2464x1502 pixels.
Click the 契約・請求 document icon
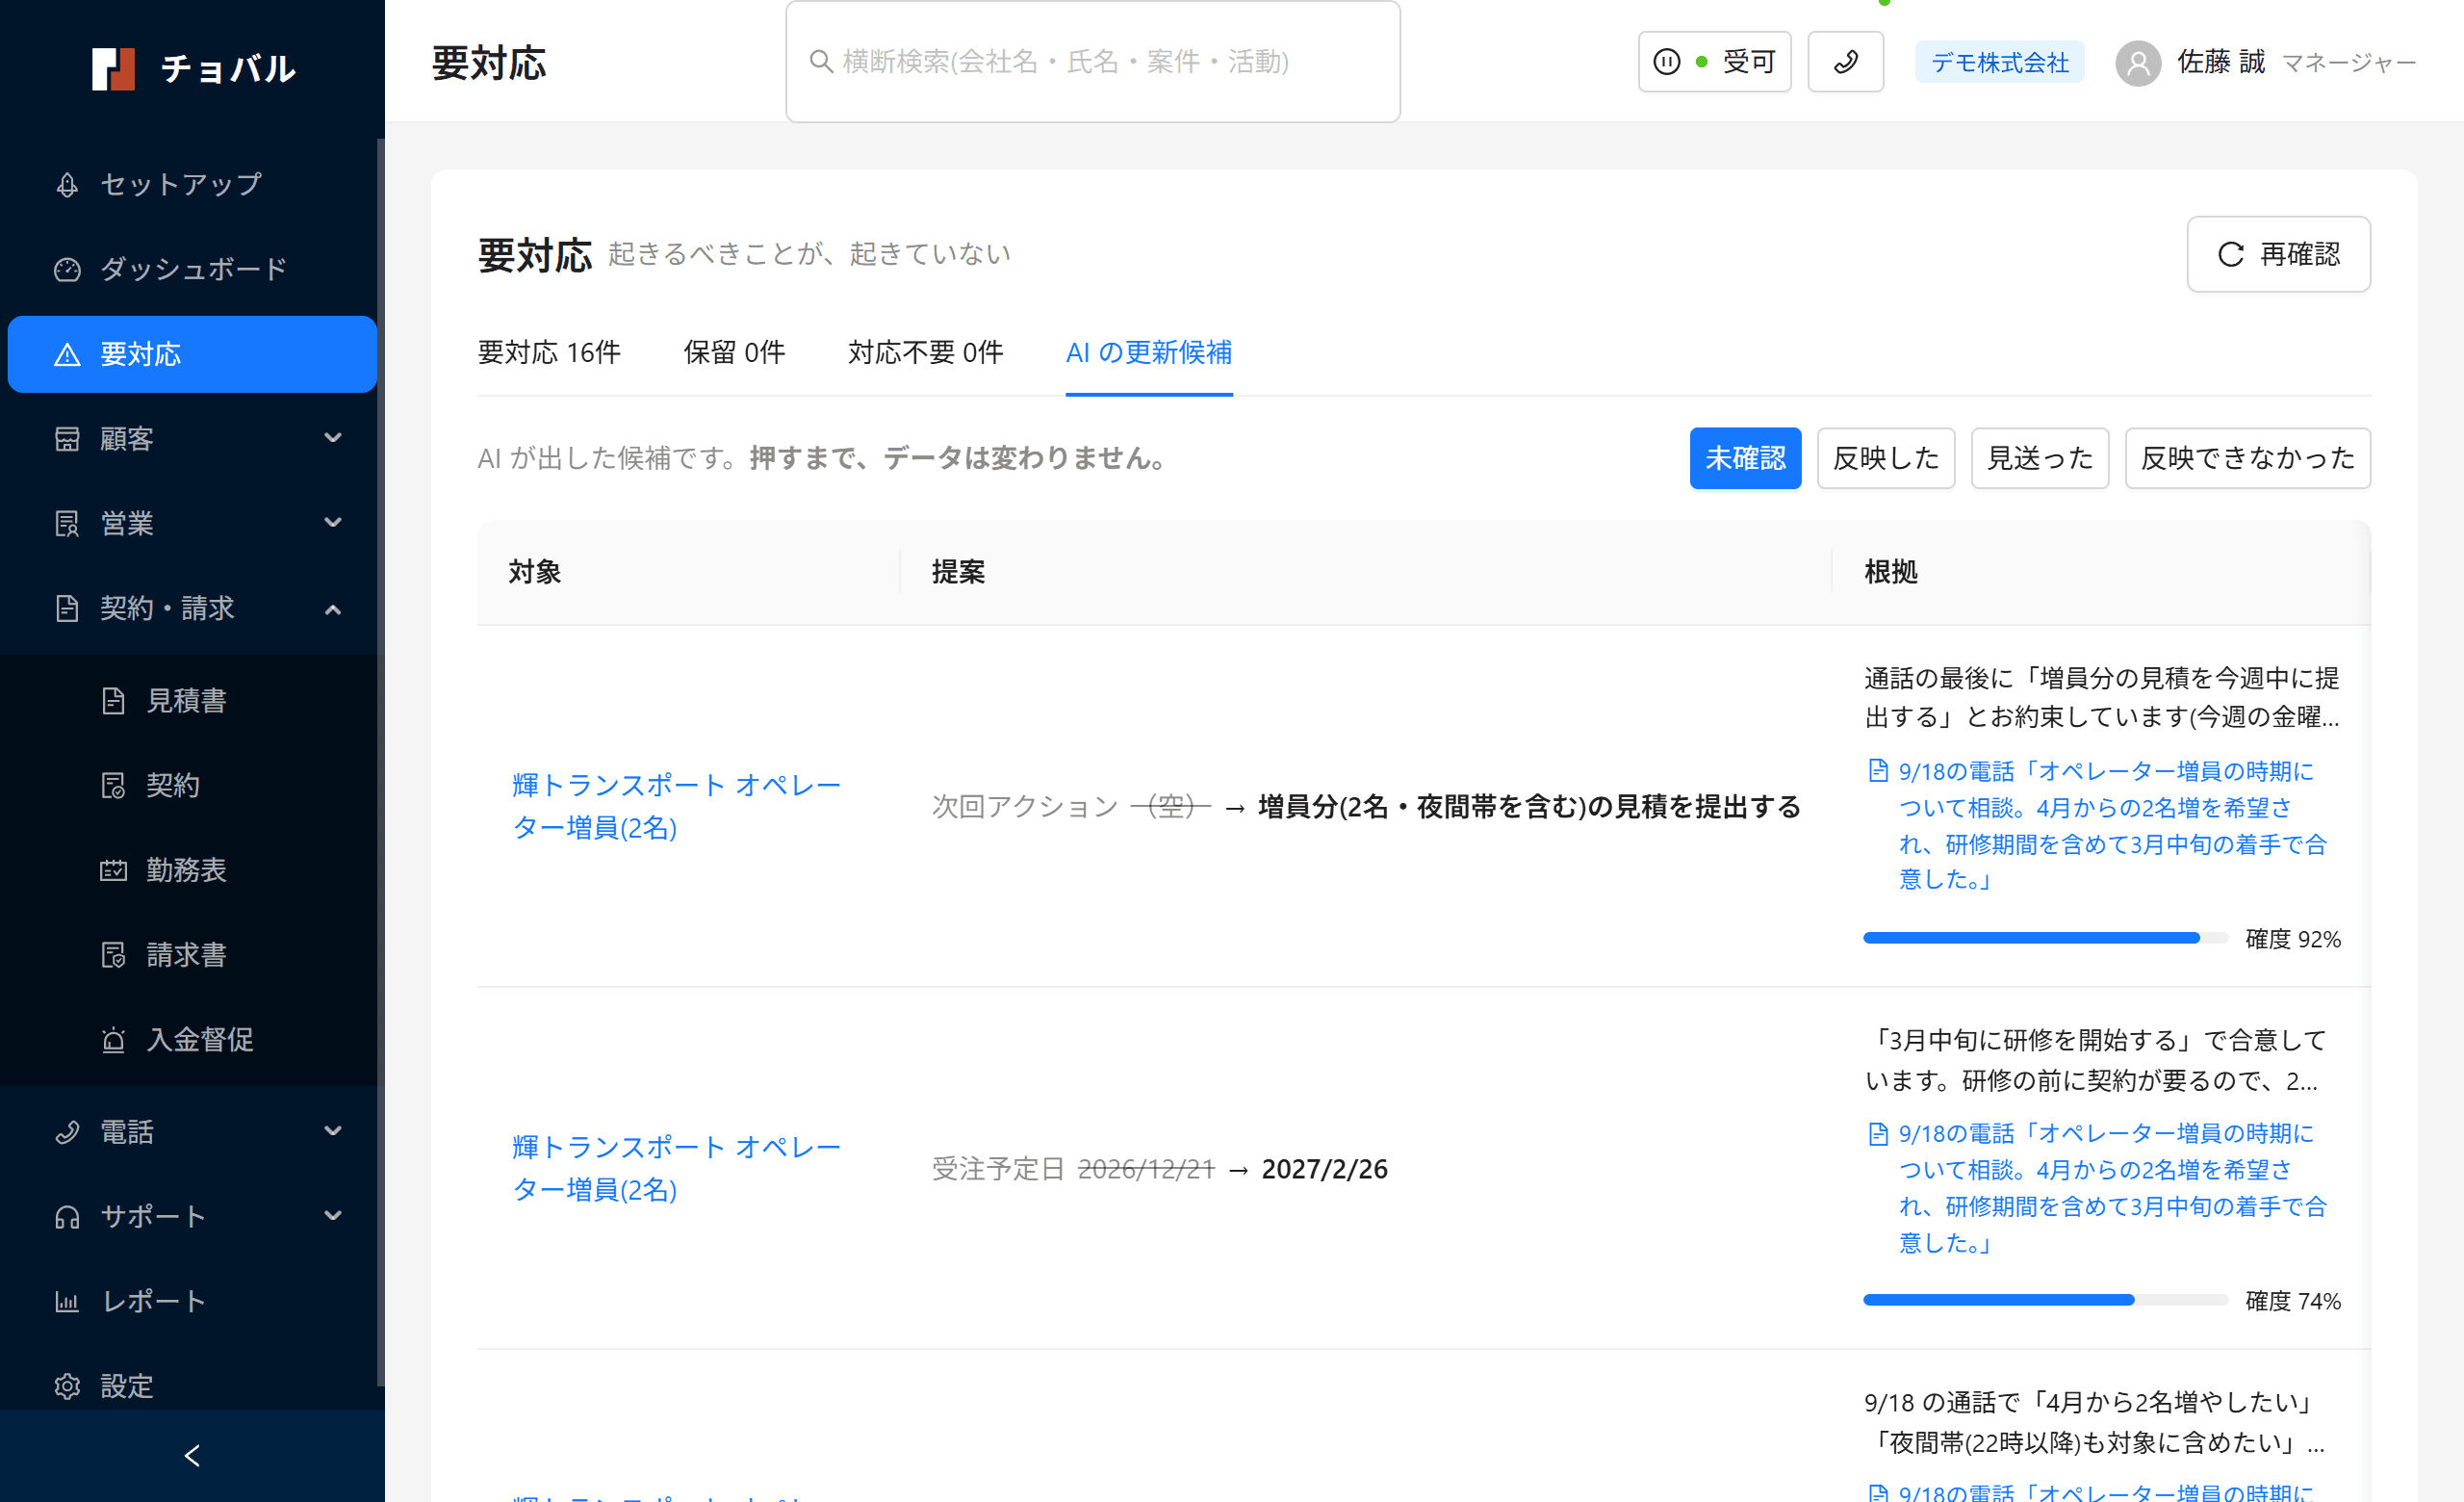pyautogui.click(x=67, y=609)
